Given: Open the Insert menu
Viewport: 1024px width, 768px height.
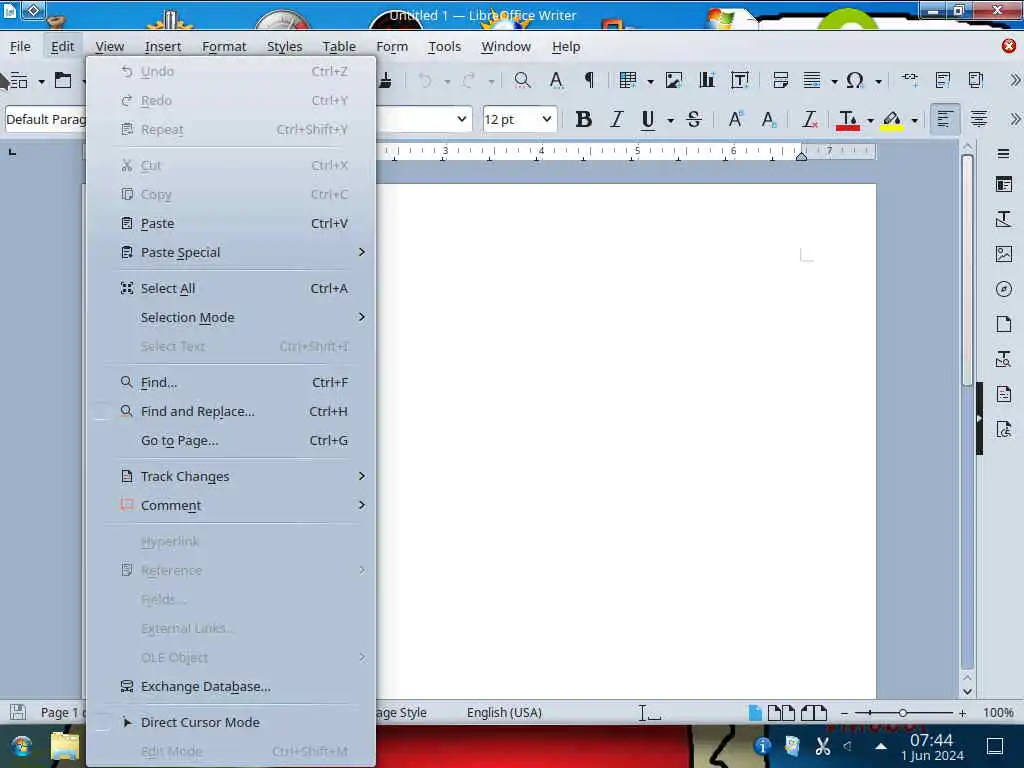Looking at the screenshot, I should (x=163, y=46).
